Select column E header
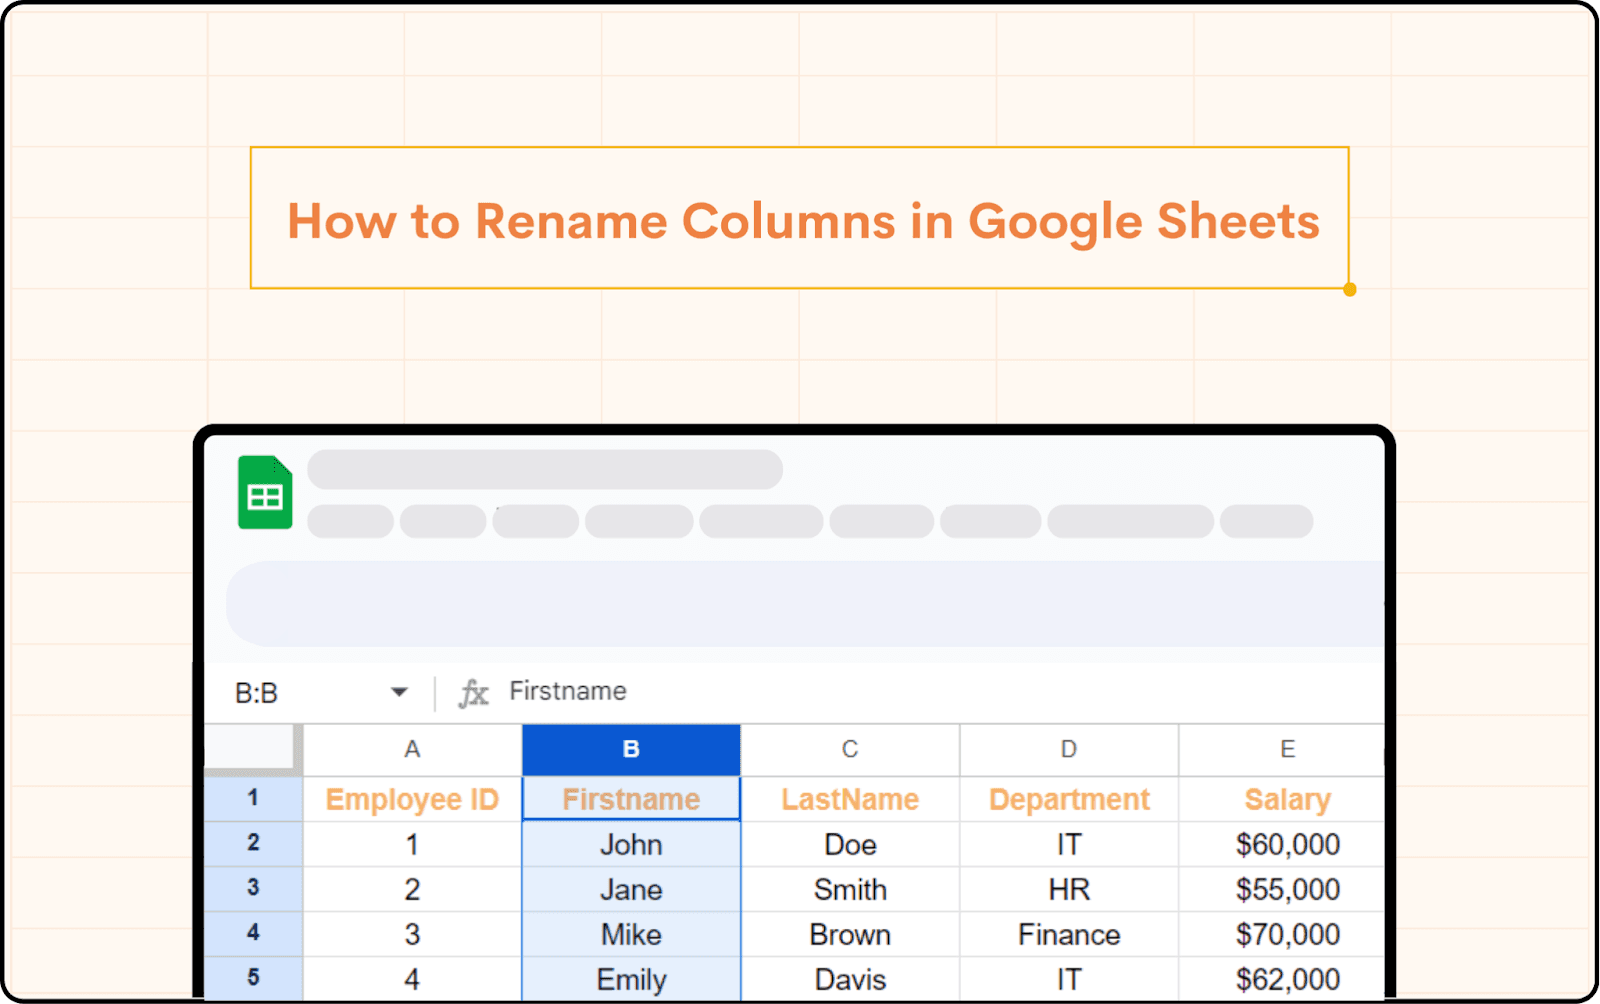The height and width of the screenshot is (1004, 1600). [x=1286, y=749]
